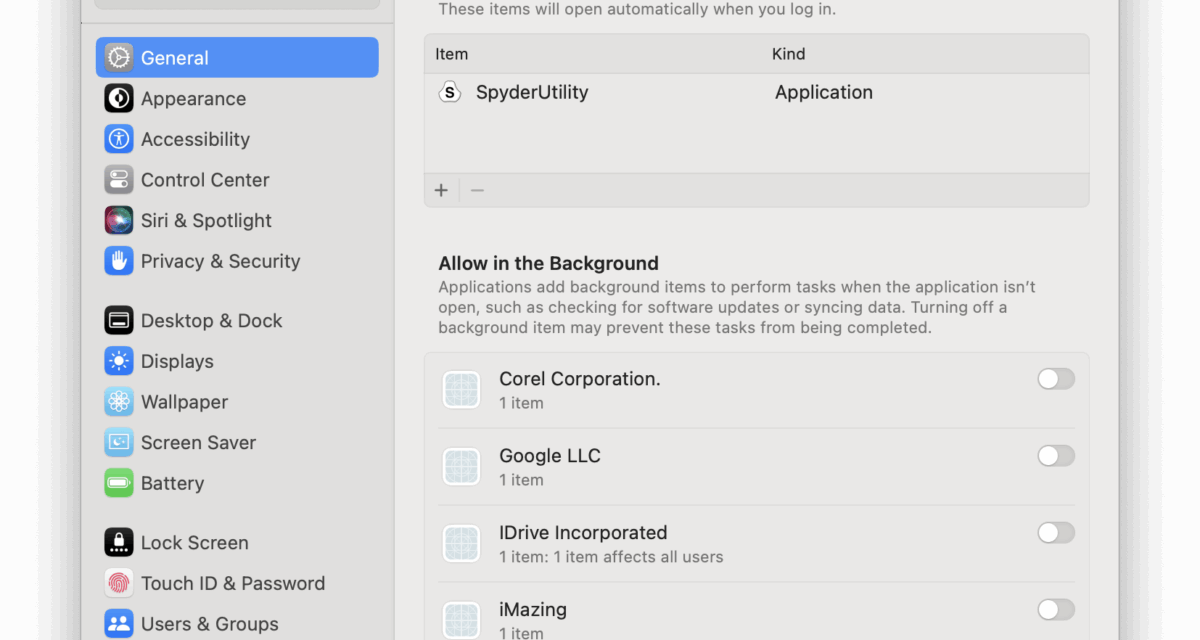Select Screen Saver in sidebar
1200x640 pixels.
[237, 442]
